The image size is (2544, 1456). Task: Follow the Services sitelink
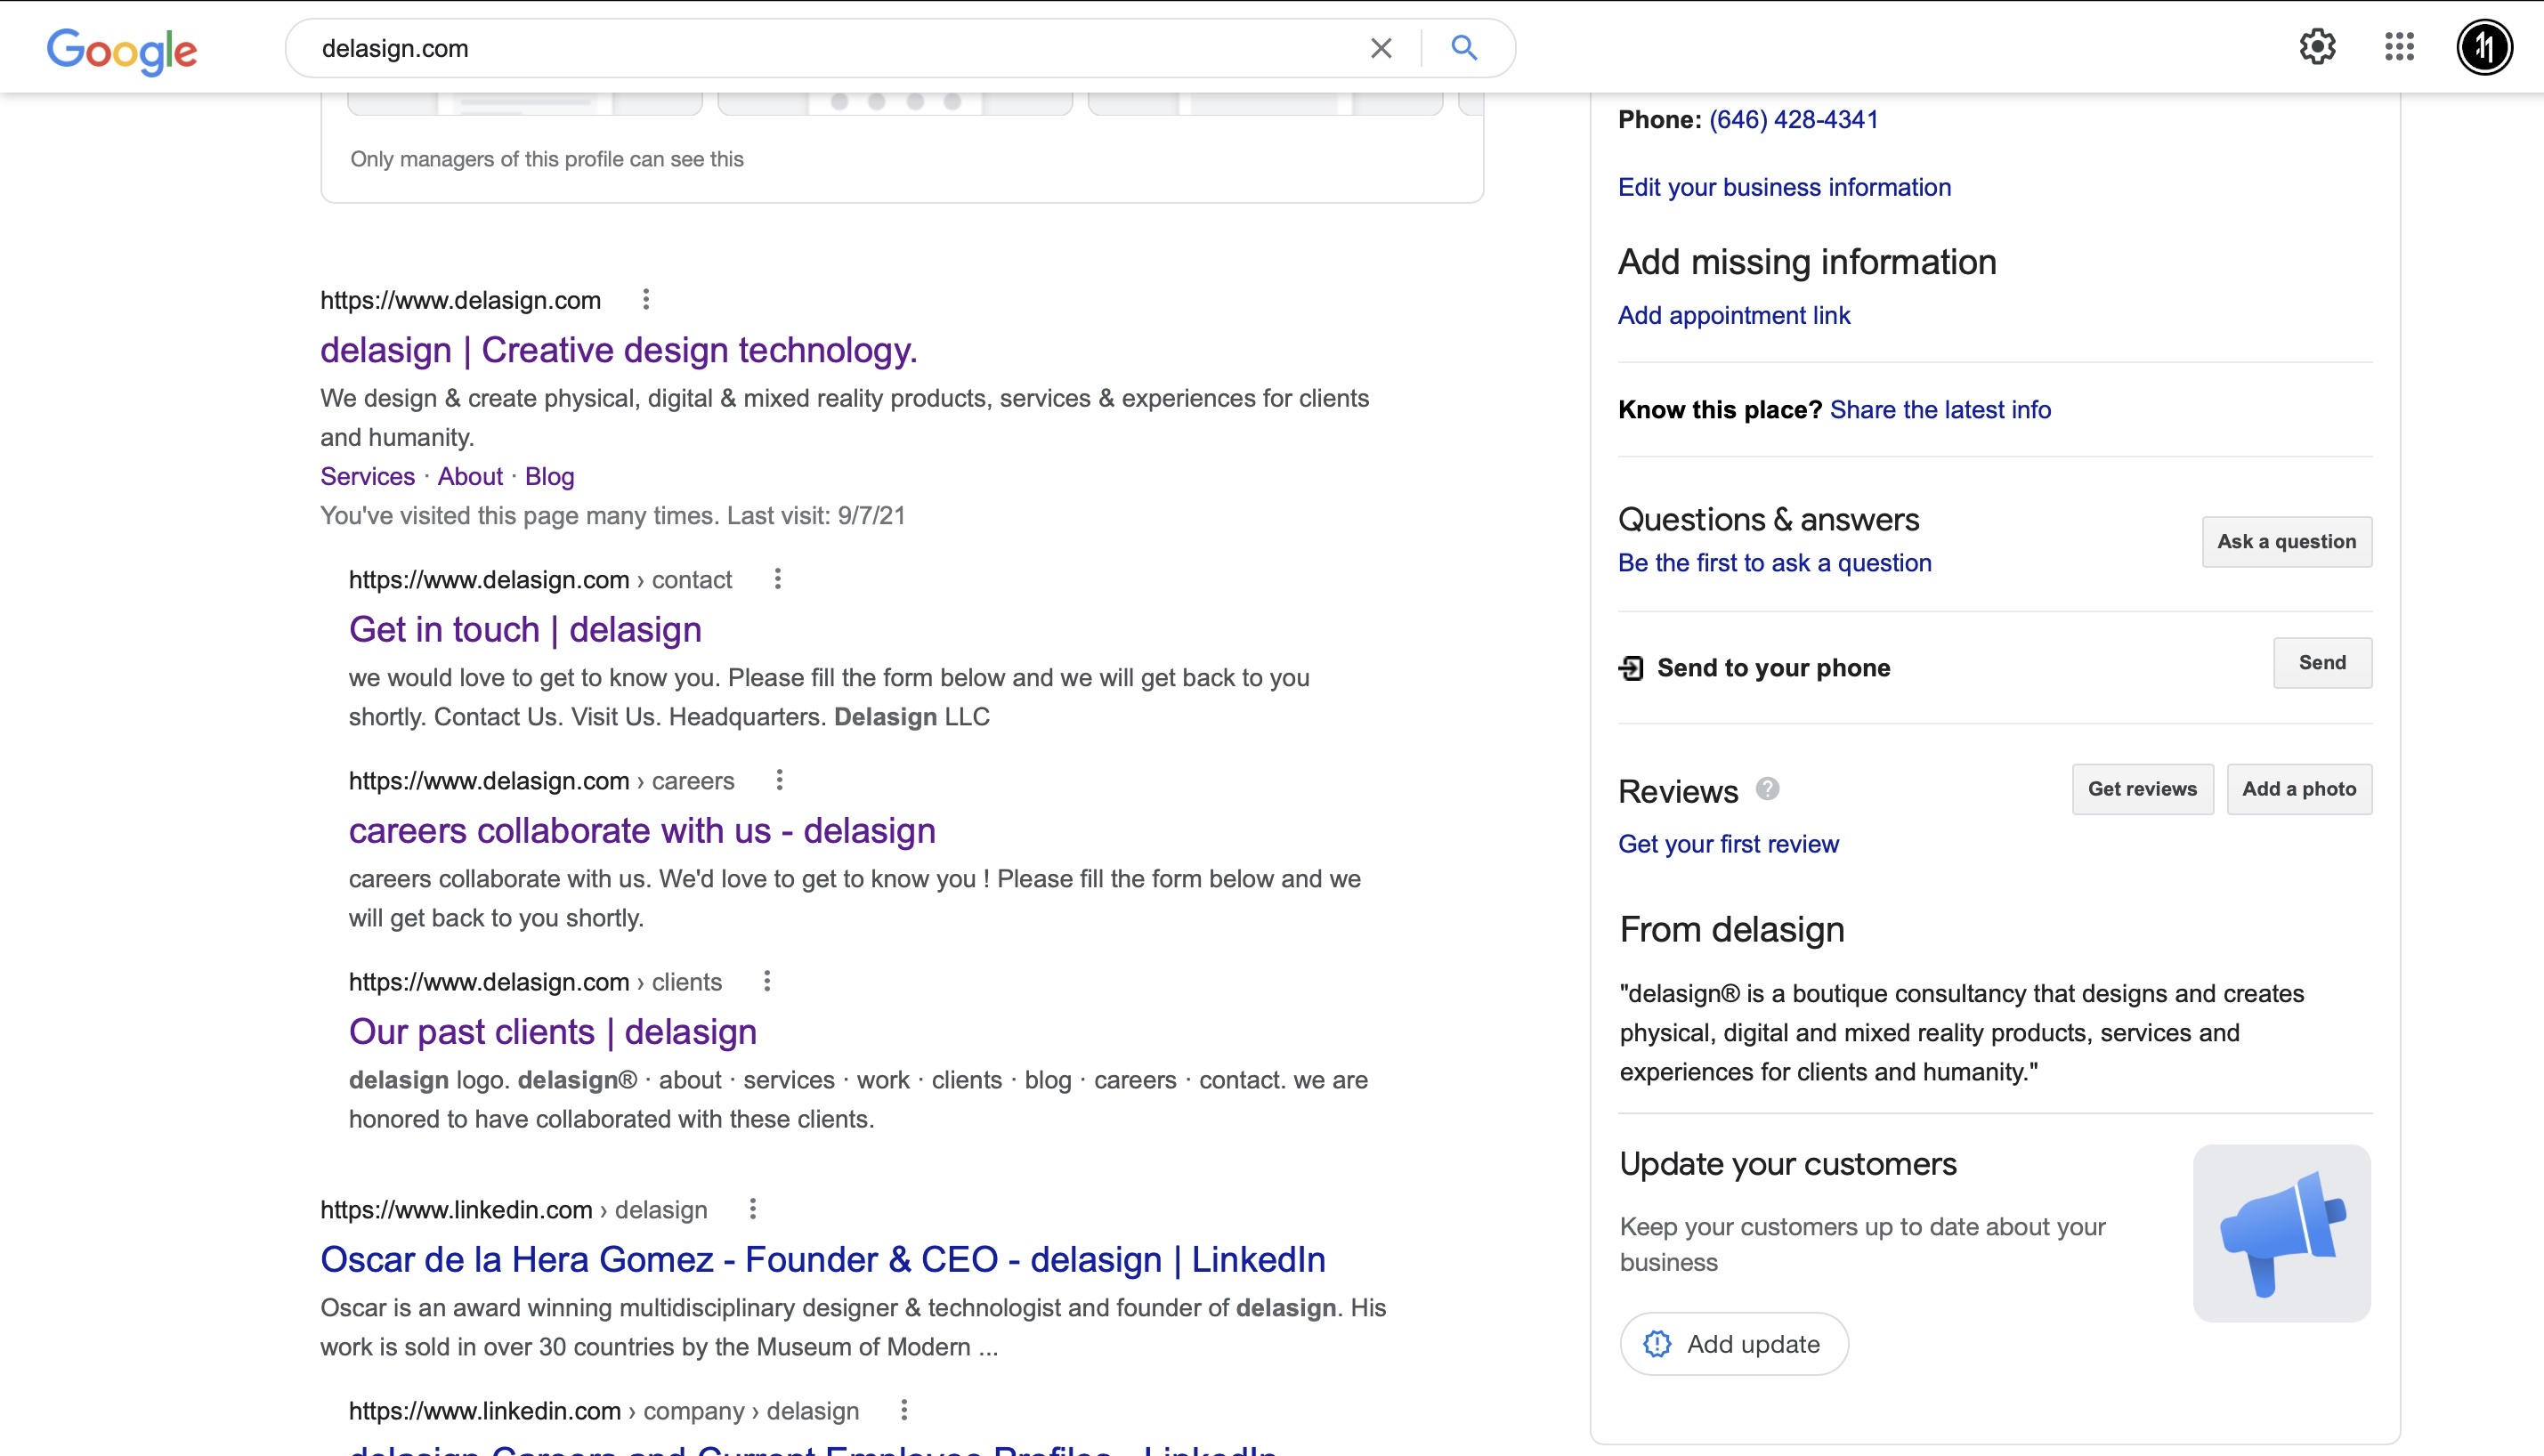(367, 476)
